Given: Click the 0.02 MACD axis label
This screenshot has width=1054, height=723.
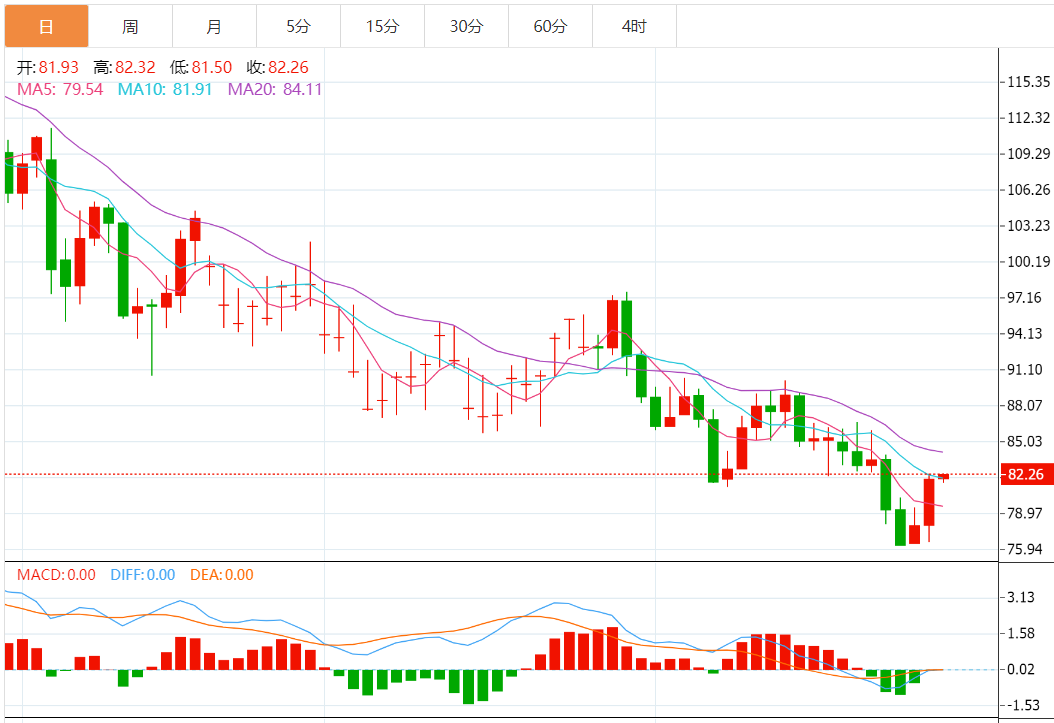Looking at the screenshot, I should (x=1021, y=669).
